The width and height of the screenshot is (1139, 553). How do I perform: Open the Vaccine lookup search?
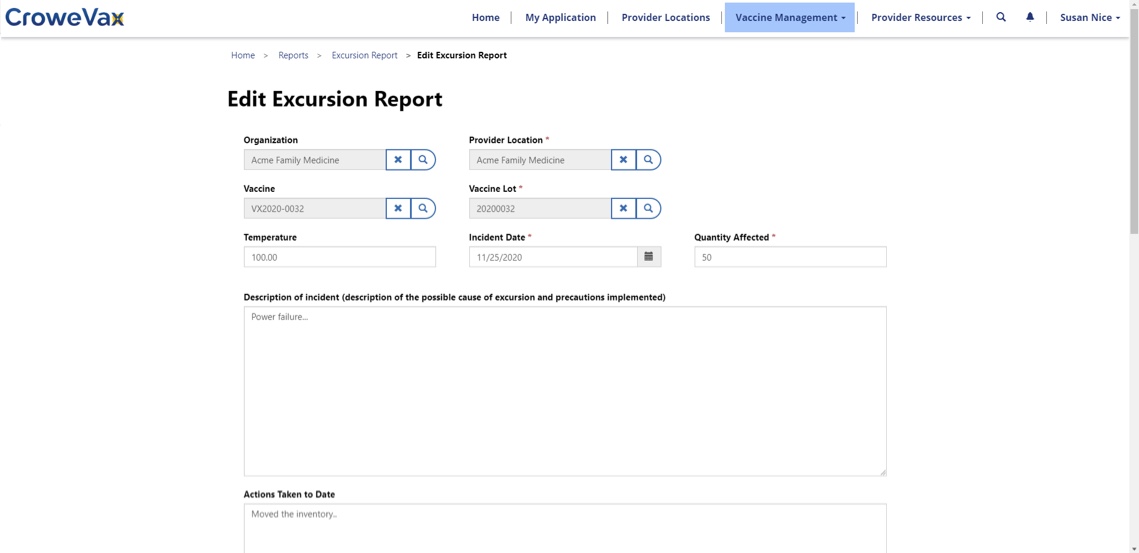coord(423,208)
